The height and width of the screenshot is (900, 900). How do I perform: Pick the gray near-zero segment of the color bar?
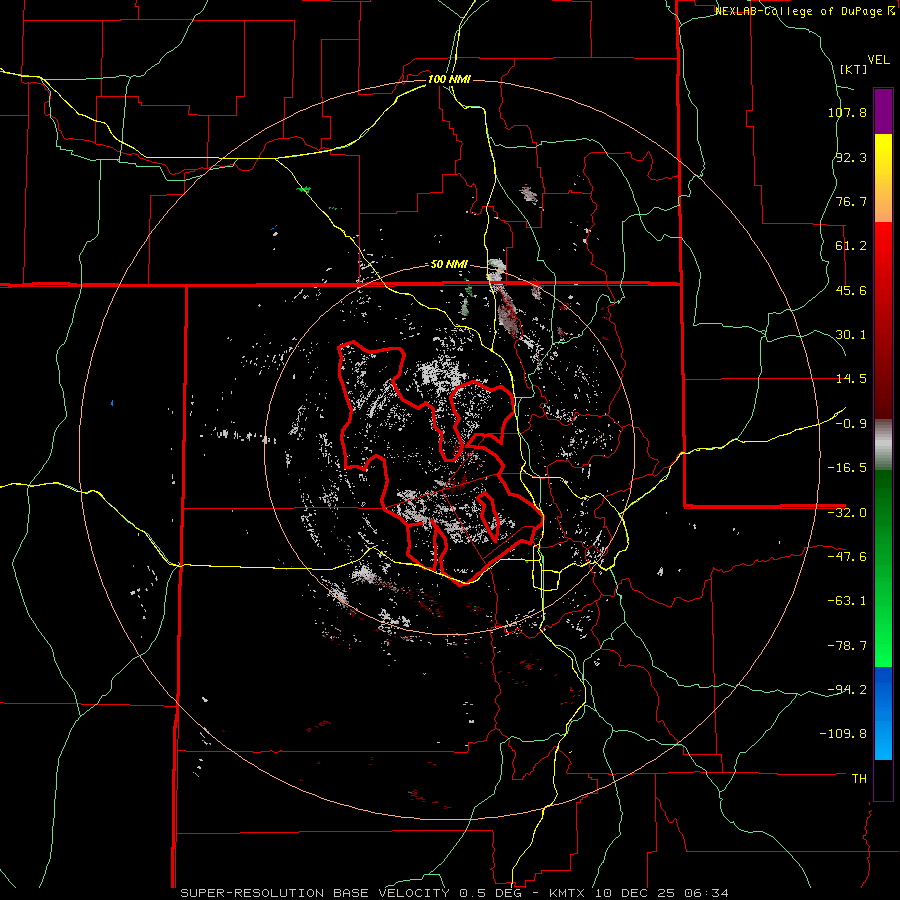883,443
